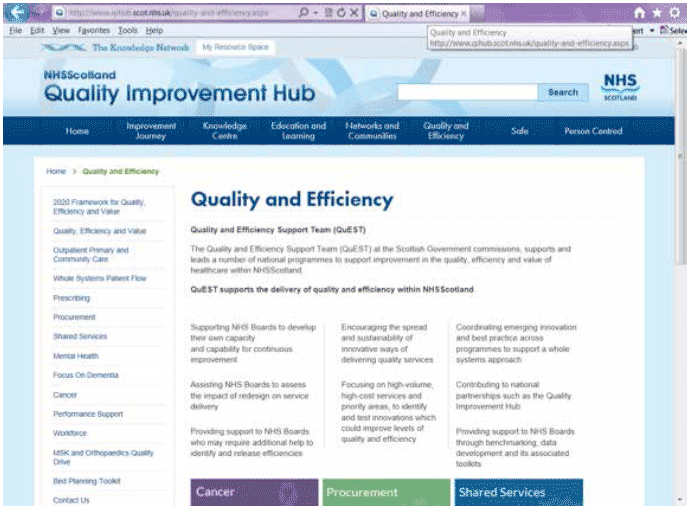This screenshot has width=689, height=509.
Task: Click the stop loading X icon
Action: tap(354, 13)
